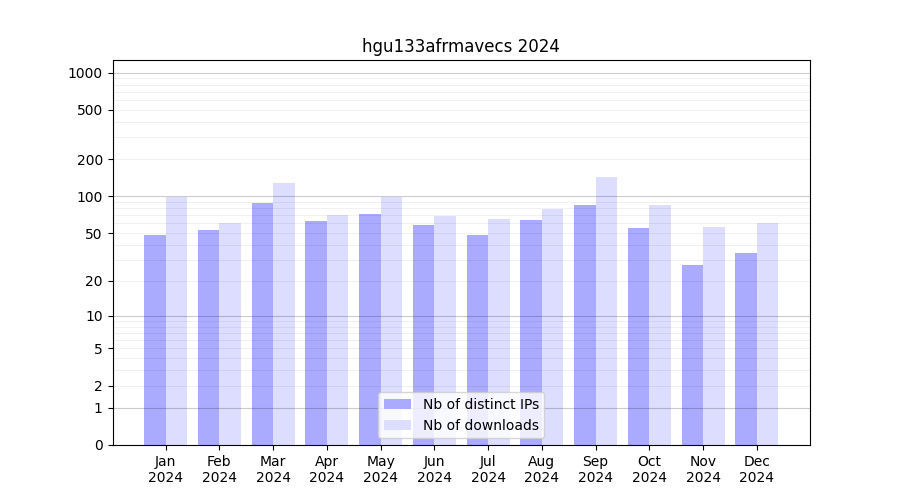Screen dimensions: 900x500
Task: Click the Jan 2024 x-axis label
Action: (x=166, y=469)
